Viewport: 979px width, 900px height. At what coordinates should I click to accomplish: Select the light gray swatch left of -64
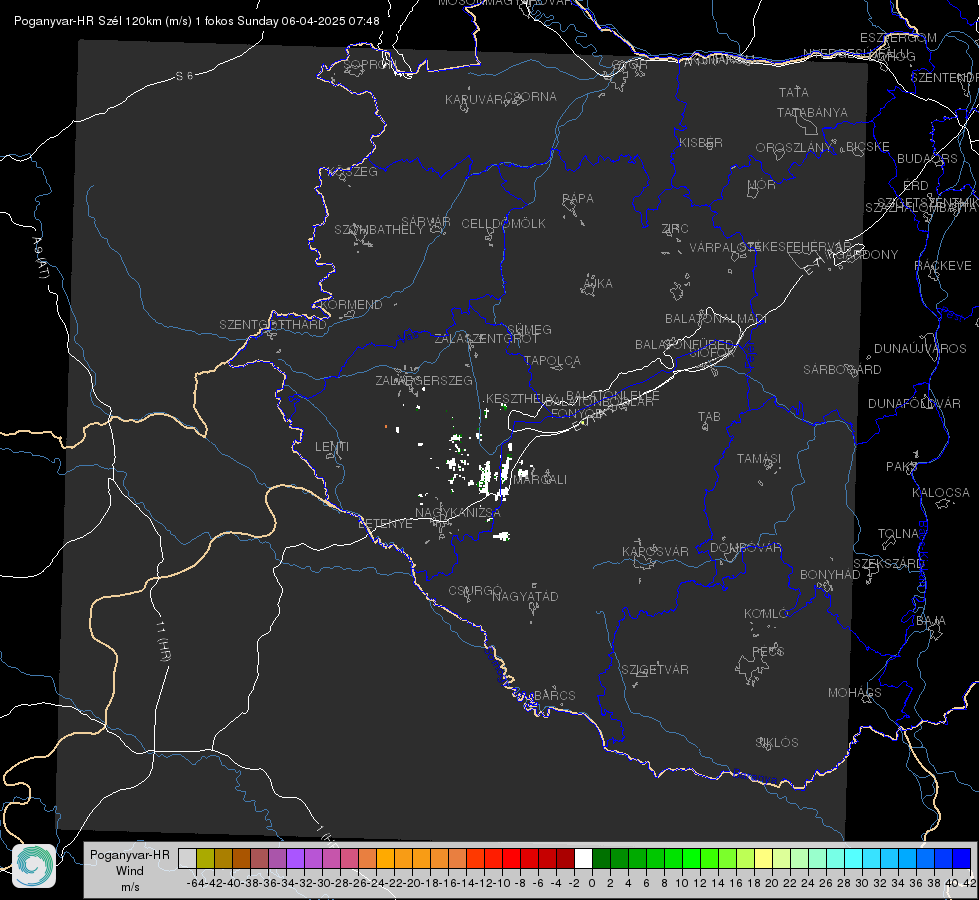[x=187, y=858]
